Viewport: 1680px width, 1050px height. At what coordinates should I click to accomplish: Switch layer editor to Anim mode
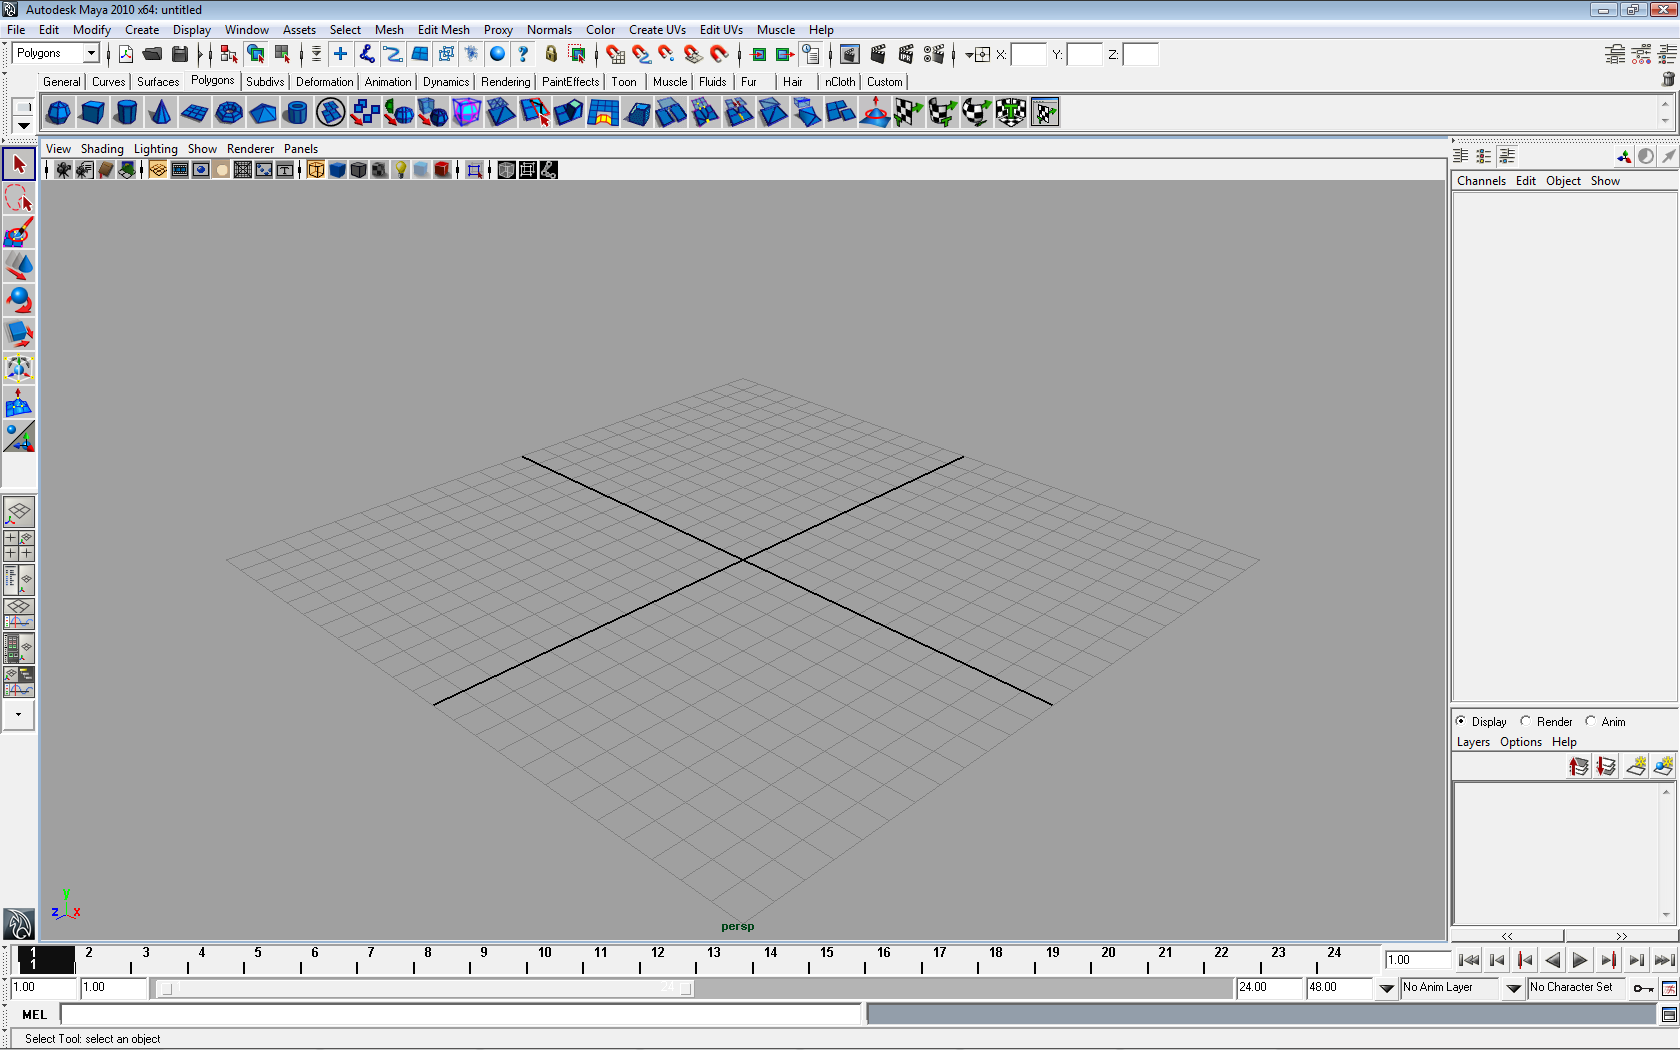pyautogui.click(x=1591, y=721)
